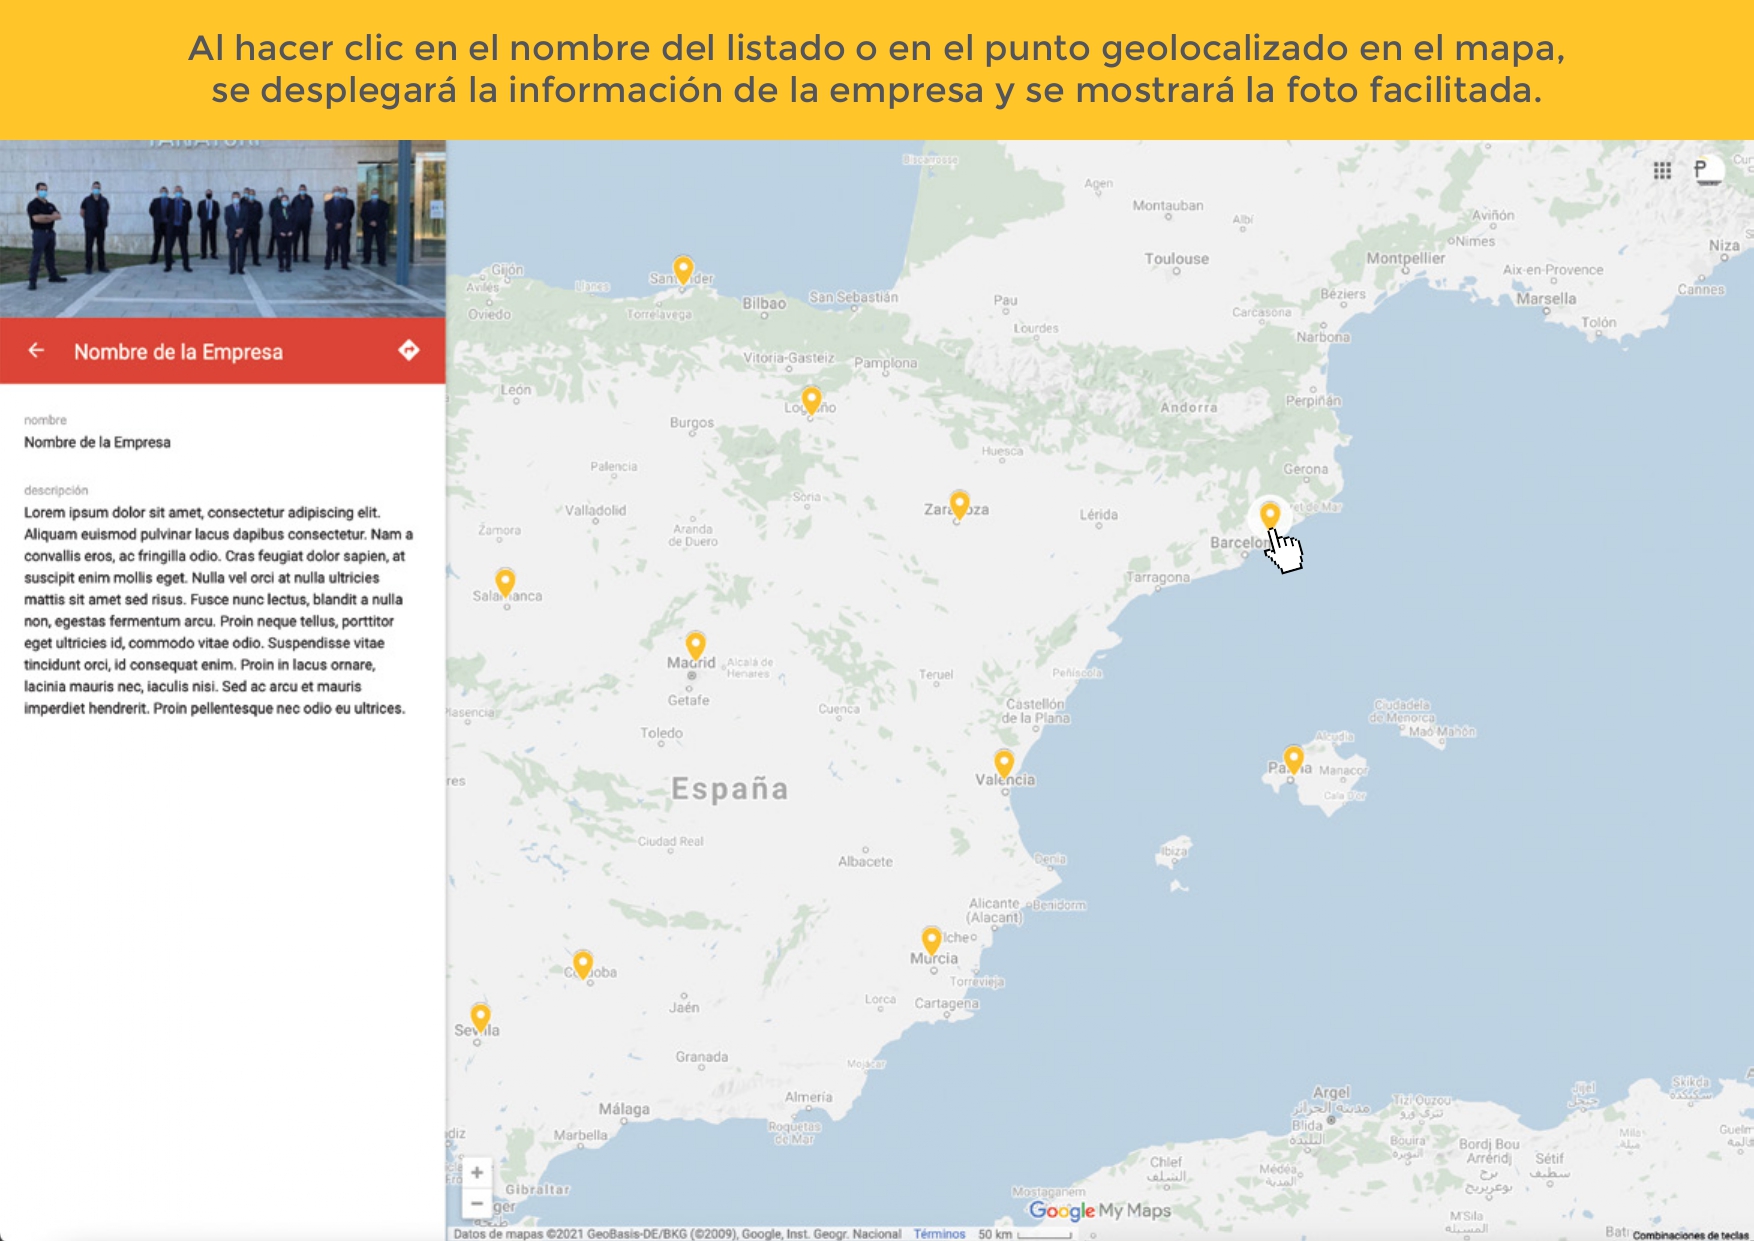The image size is (1754, 1241).
Task: Click the 'nombre' field value under header
Action: [97, 442]
